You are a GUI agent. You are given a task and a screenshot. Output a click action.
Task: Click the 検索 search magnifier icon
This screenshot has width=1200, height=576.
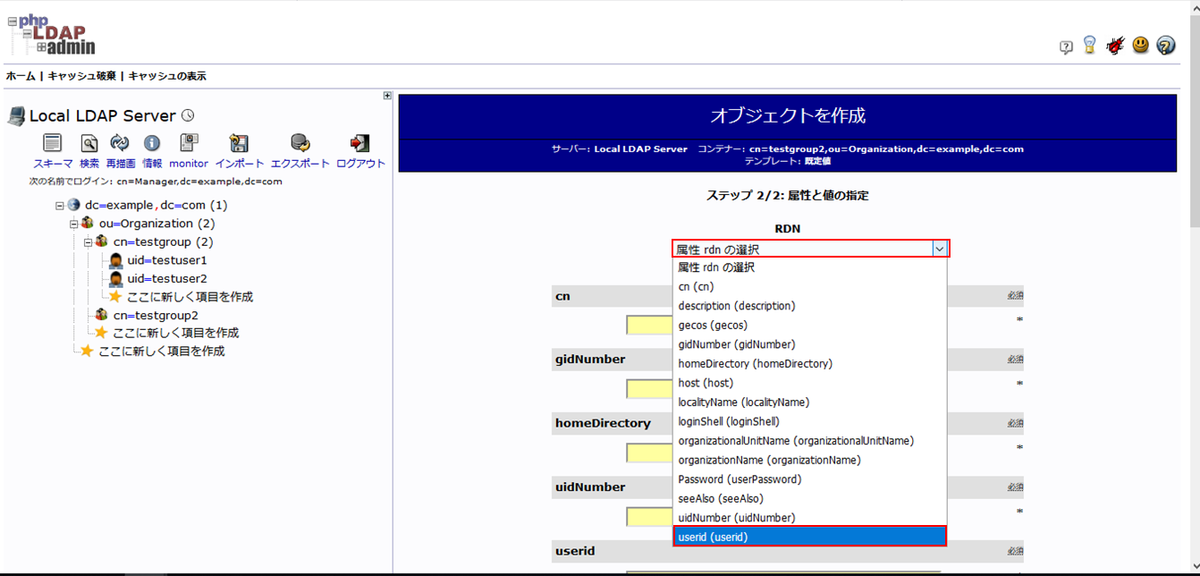pyautogui.click(x=89, y=143)
